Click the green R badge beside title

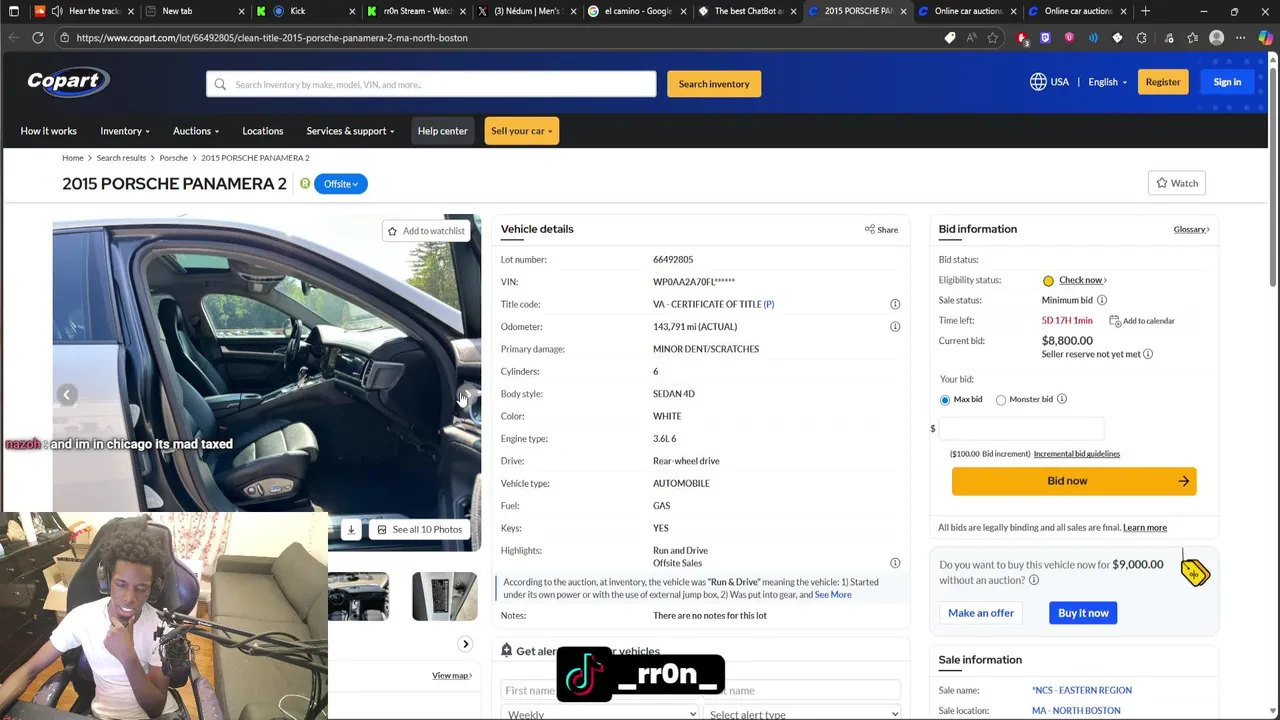coord(305,184)
